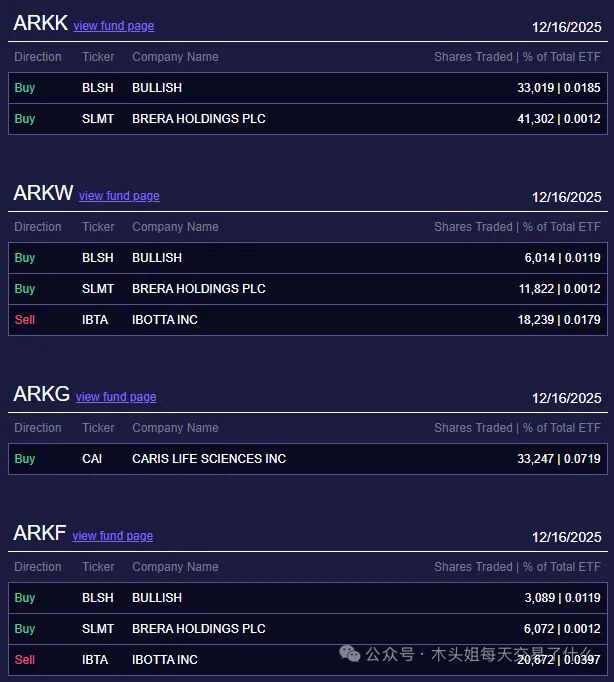Select ARKK BLSH Bullish buy row
The image size is (614, 682).
click(308, 88)
